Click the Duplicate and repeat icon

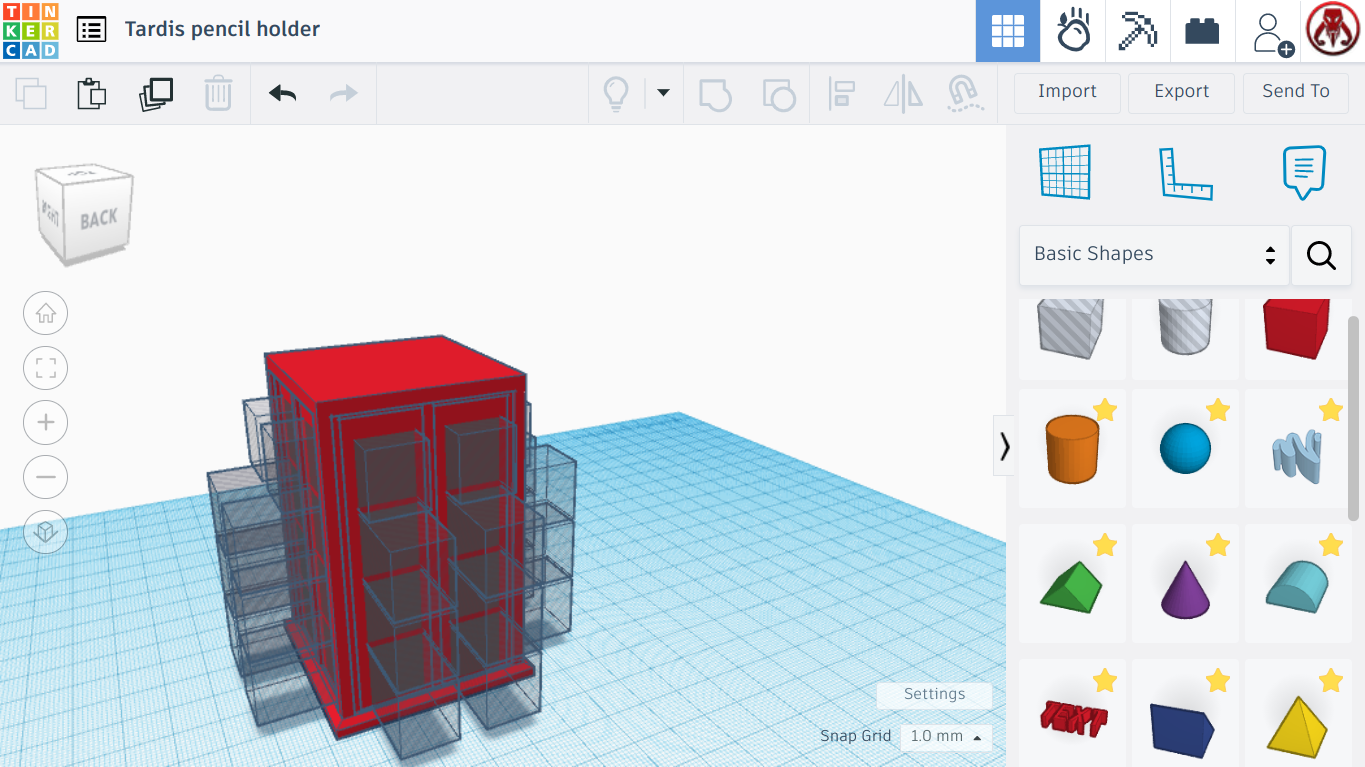(156, 94)
